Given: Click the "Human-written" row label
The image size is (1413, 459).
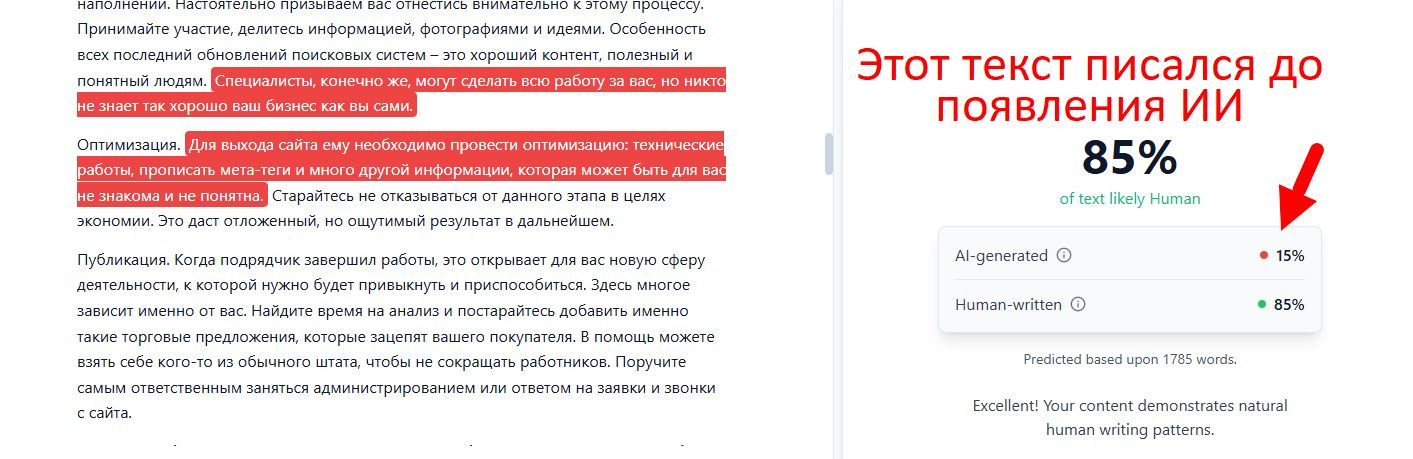Looking at the screenshot, I should point(1008,304).
